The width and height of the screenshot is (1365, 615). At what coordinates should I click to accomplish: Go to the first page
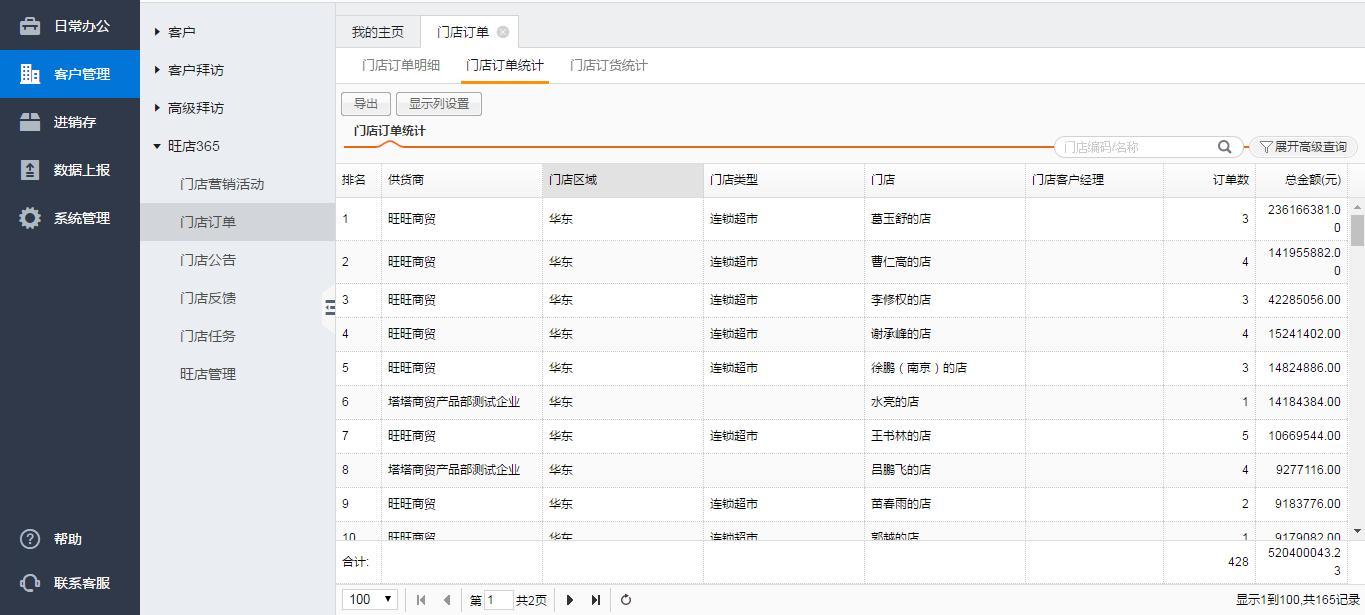click(x=421, y=600)
